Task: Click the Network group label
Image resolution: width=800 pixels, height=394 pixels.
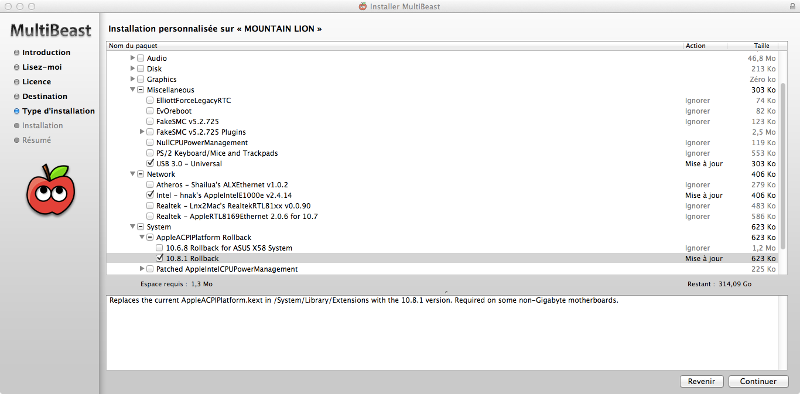Action: [x=161, y=174]
